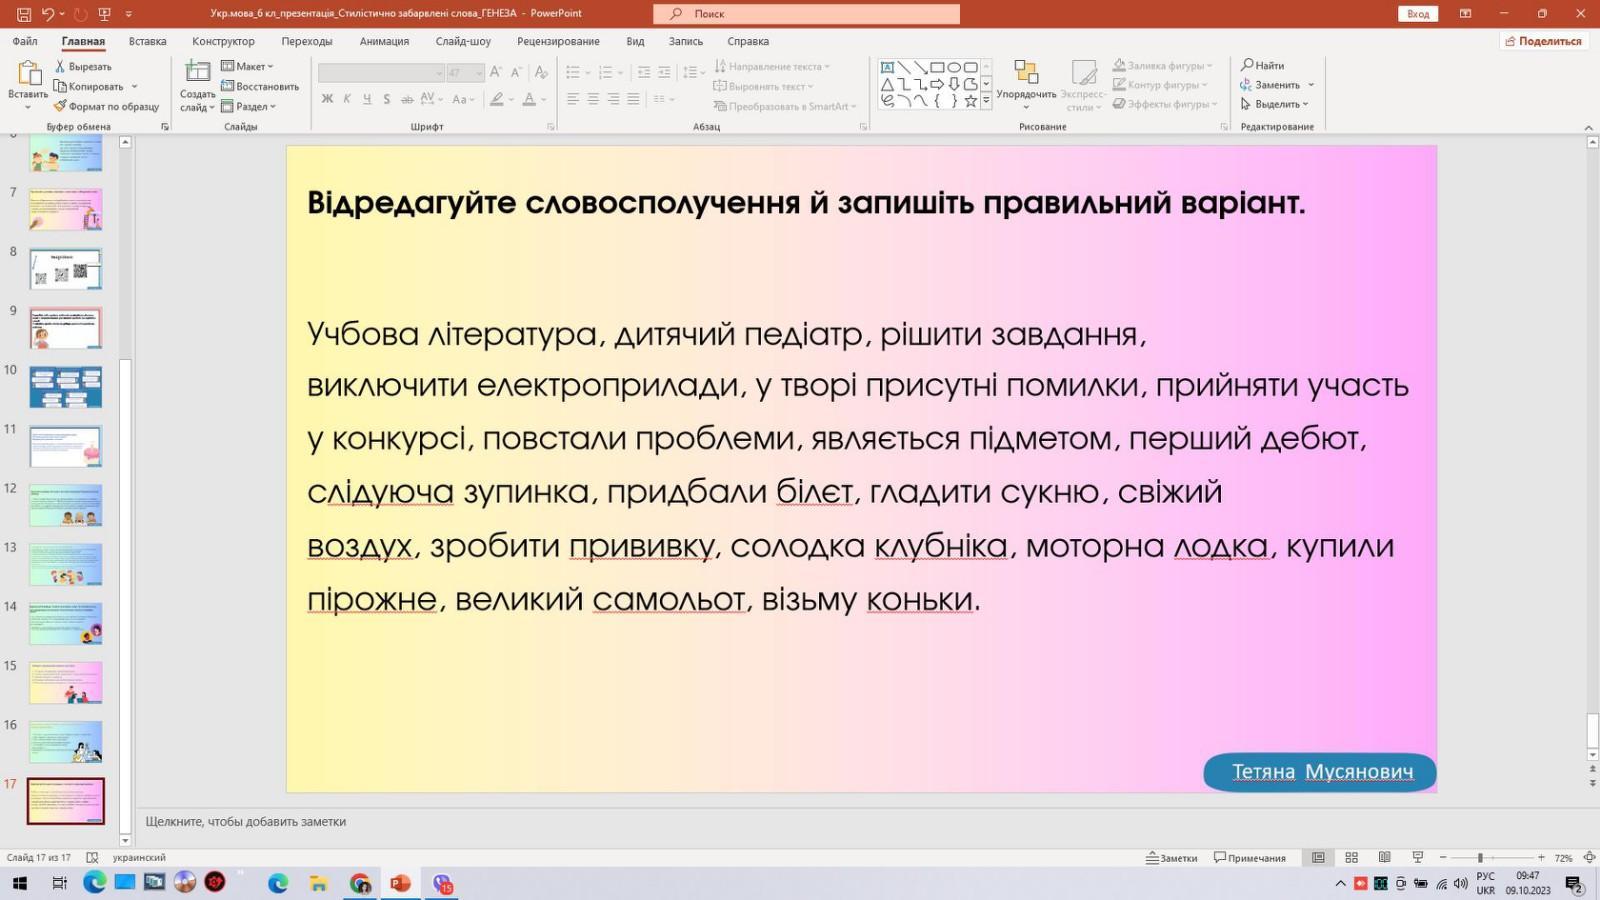Image resolution: width=1600 pixels, height=900 pixels.
Task: Toggle Comments (Примечания) pane in status bar
Action: point(1250,858)
